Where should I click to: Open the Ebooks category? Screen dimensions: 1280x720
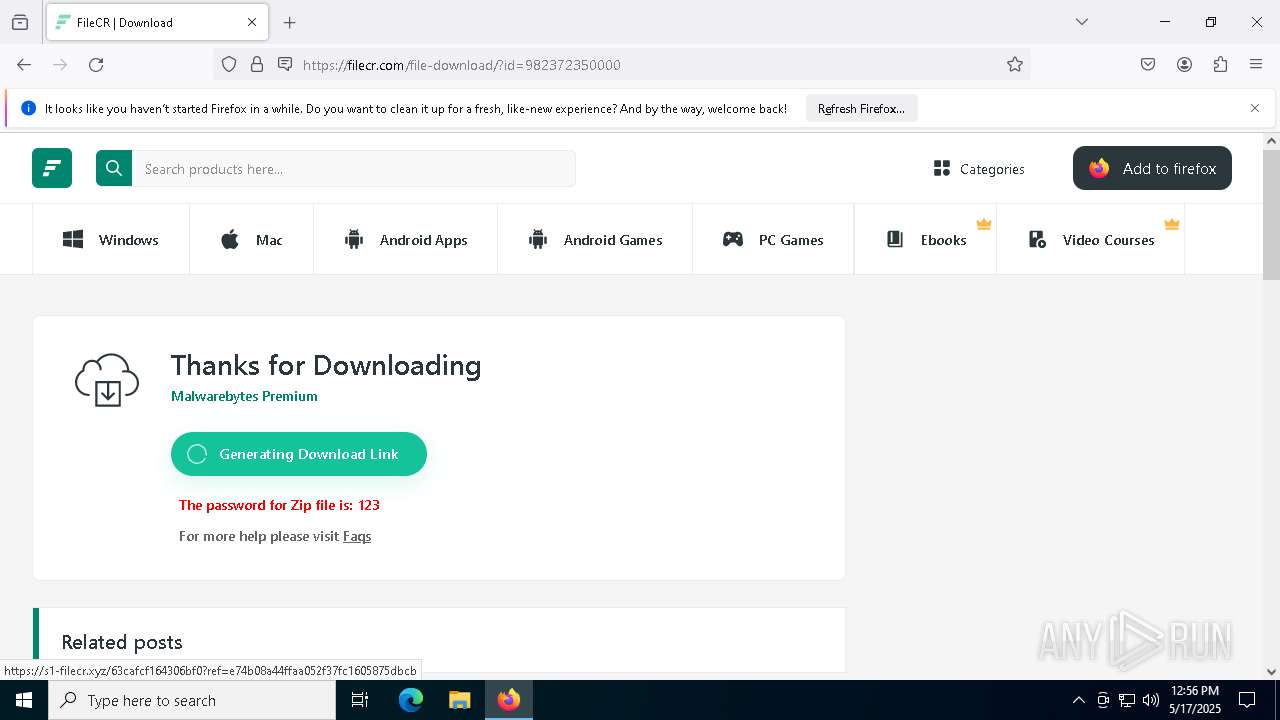click(x=926, y=240)
